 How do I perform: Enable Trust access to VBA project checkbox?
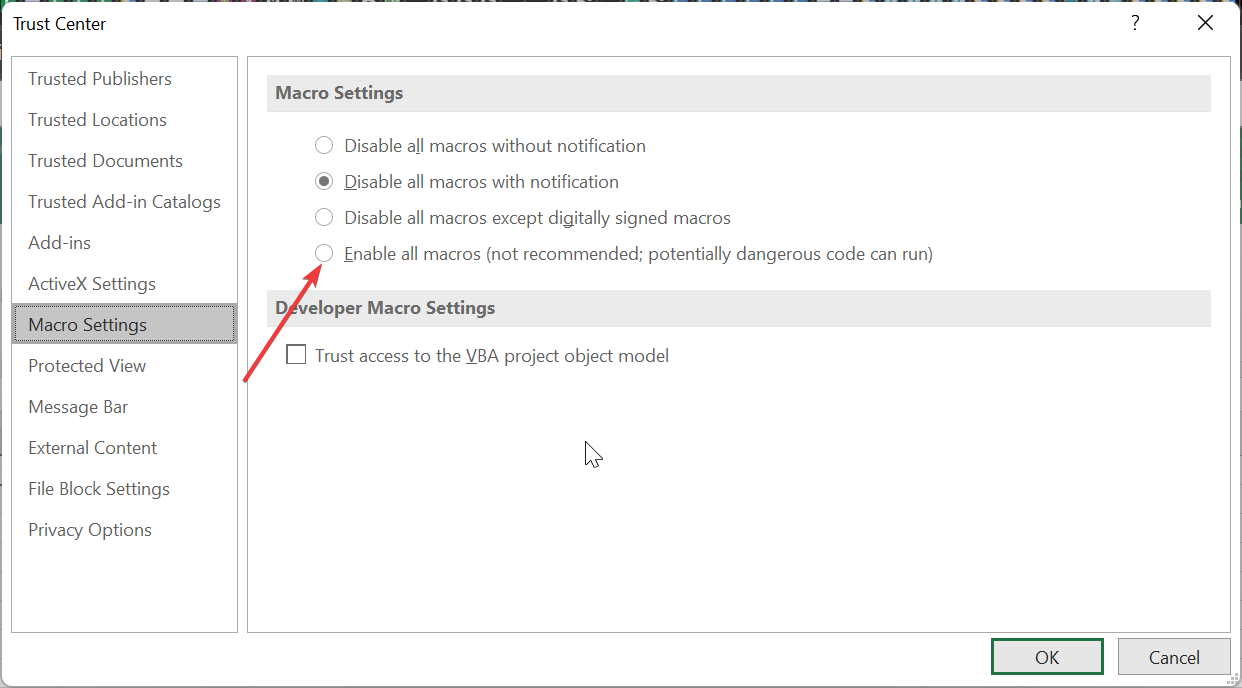coord(296,355)
